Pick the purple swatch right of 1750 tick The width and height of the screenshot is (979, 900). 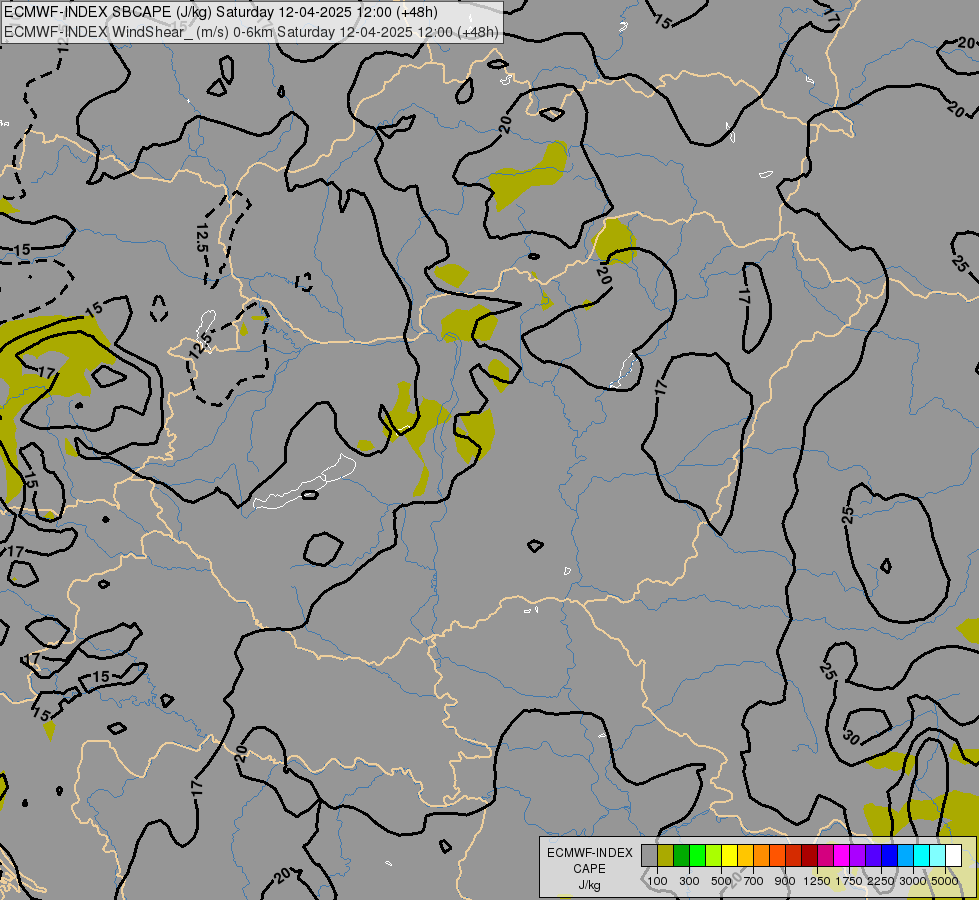(x=858, y=856)
